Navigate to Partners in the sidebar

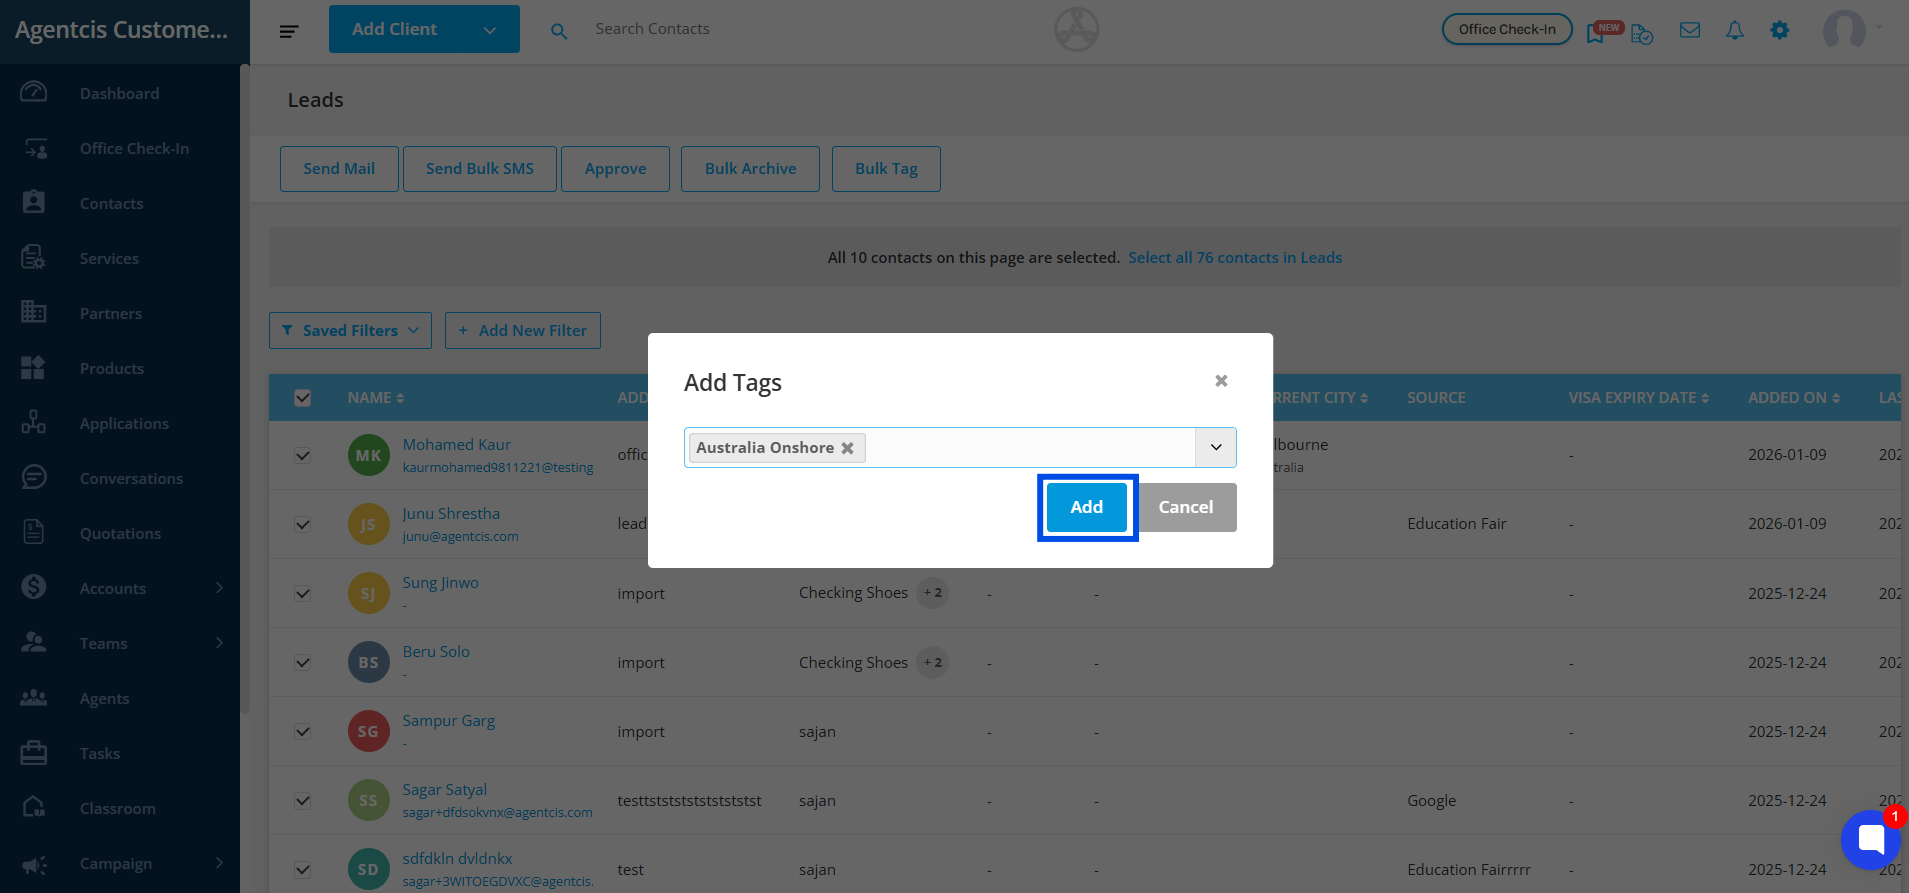point(111,313)
